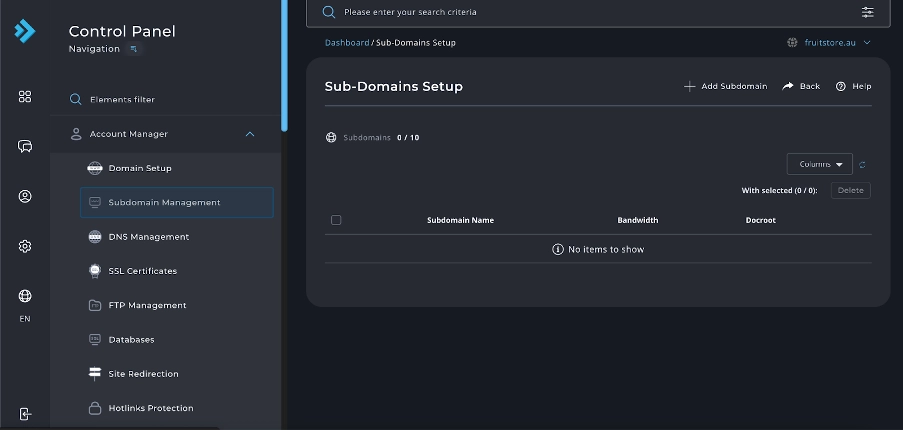Open settings gear icon in left rail
Viewport: 904px width, 430px height.
point(25,246)
